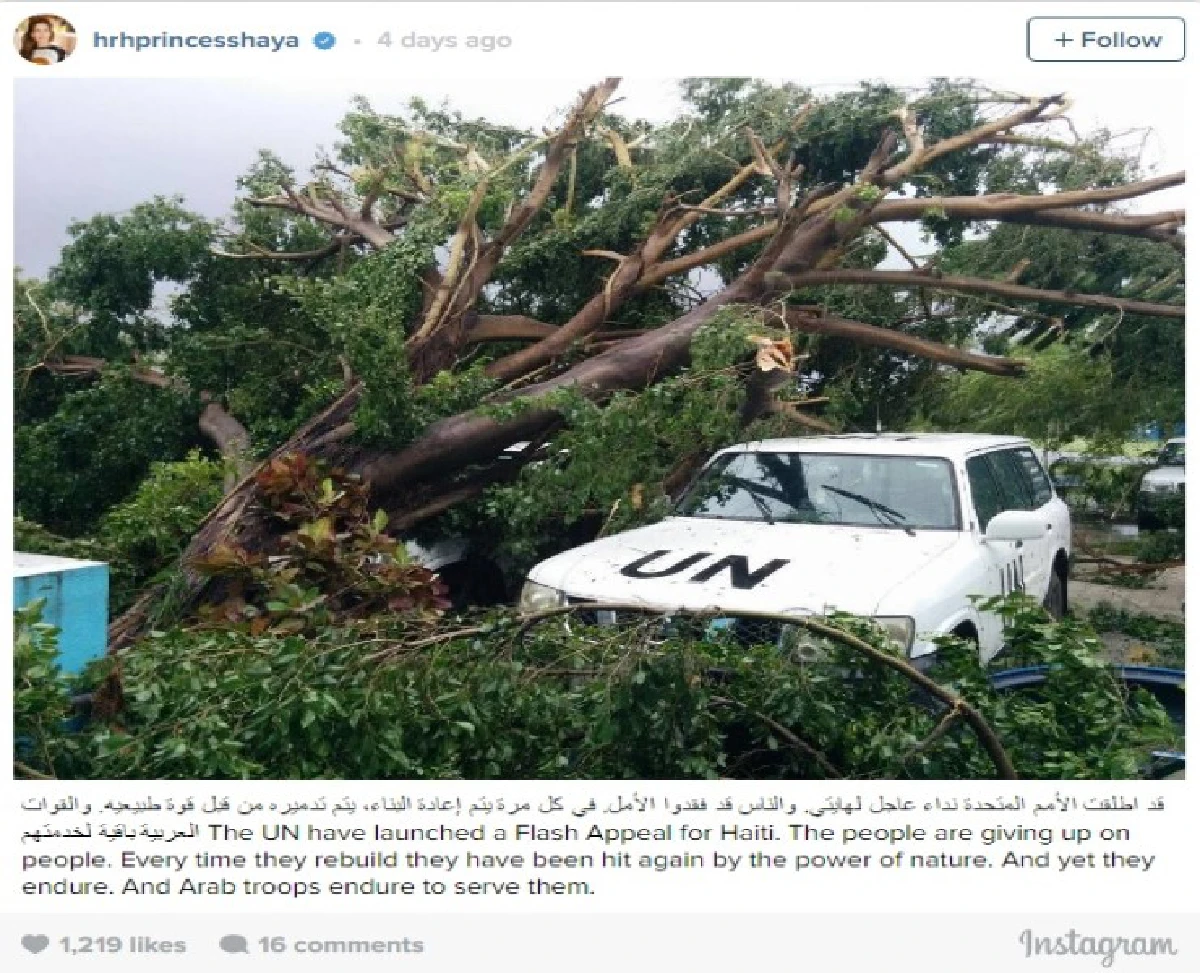The height and width of the screenshot is (973, 1200).
Task: Open the '16 comments' link
Action: [340, 944]
